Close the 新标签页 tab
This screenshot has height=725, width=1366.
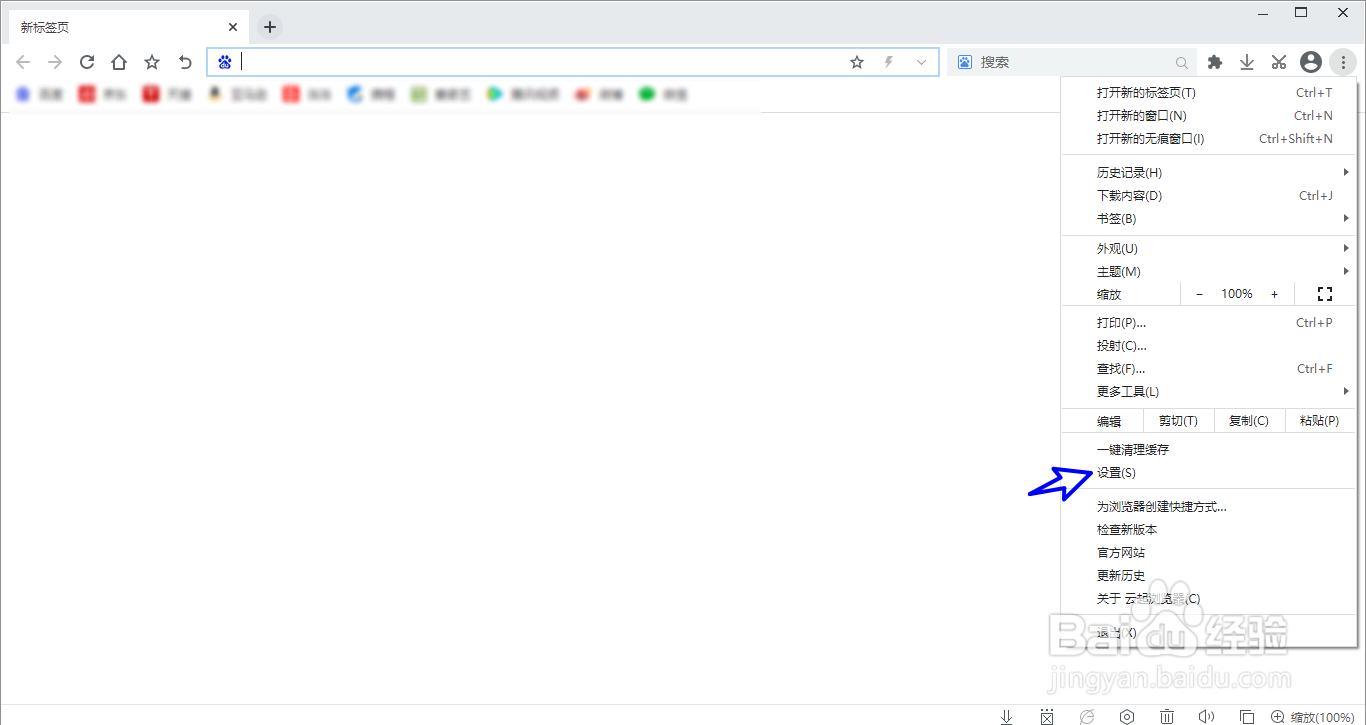coord(233,27)
